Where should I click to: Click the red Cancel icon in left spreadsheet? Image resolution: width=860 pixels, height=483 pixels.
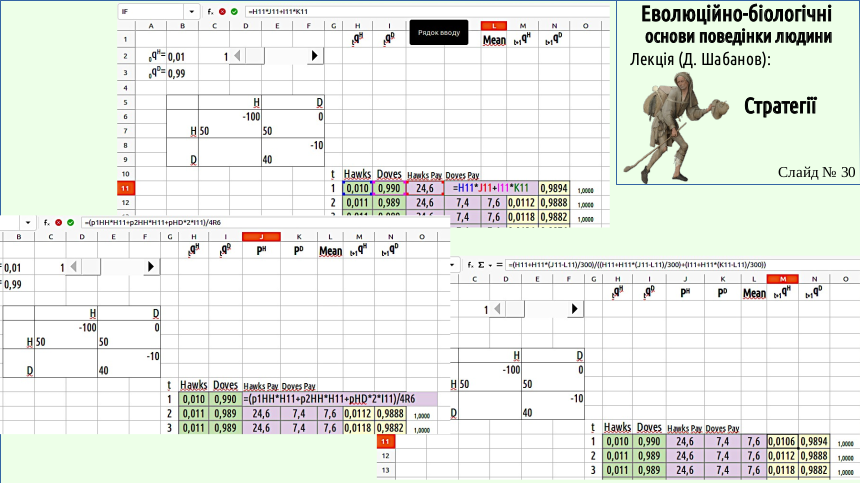[58, 222]
